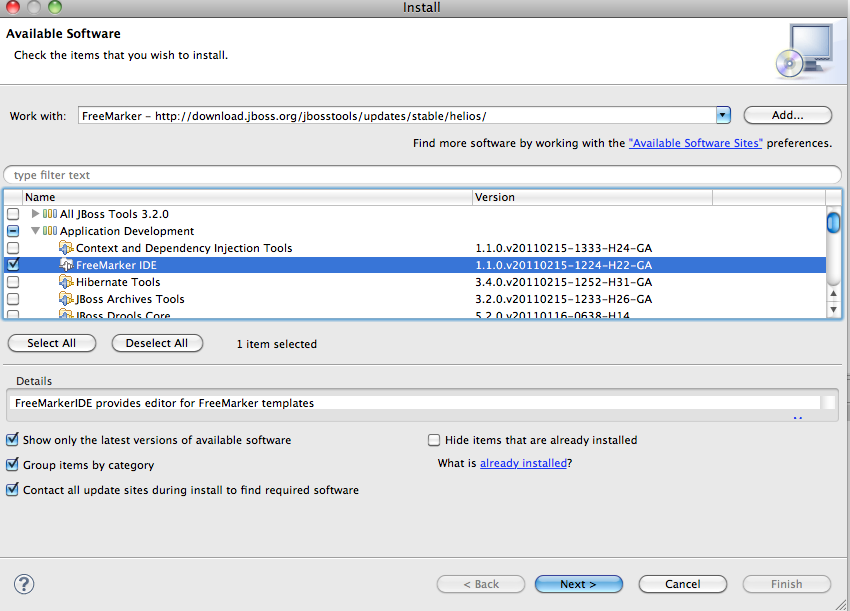Viewport: 850px width, 611px height.
Task: Click the Deselect All button
Action: (x=157, y=343)
